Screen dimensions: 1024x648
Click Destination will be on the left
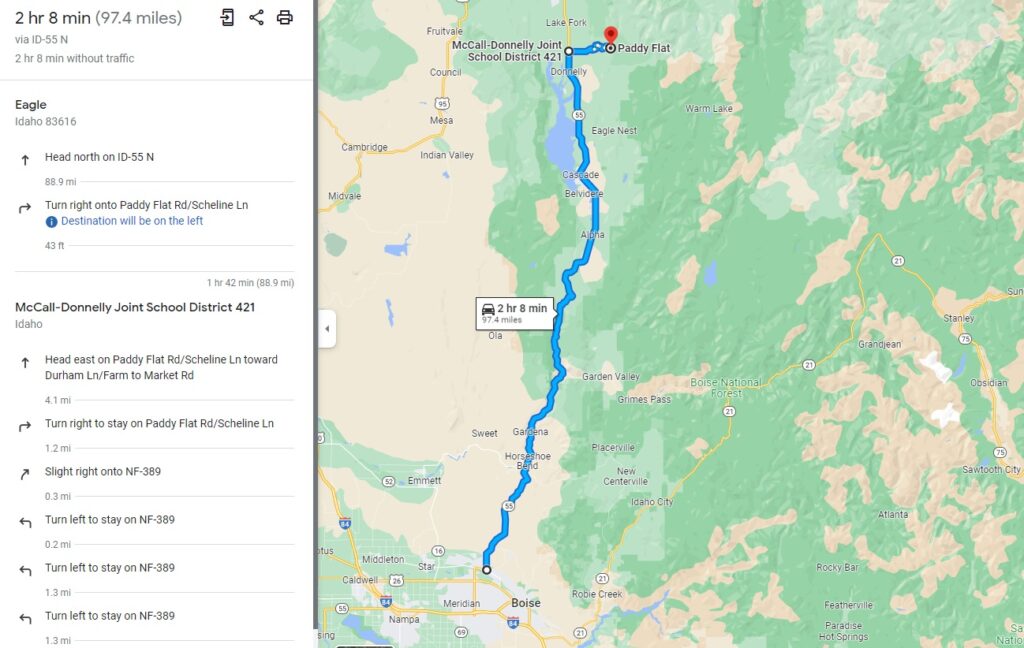click(132, 221)
